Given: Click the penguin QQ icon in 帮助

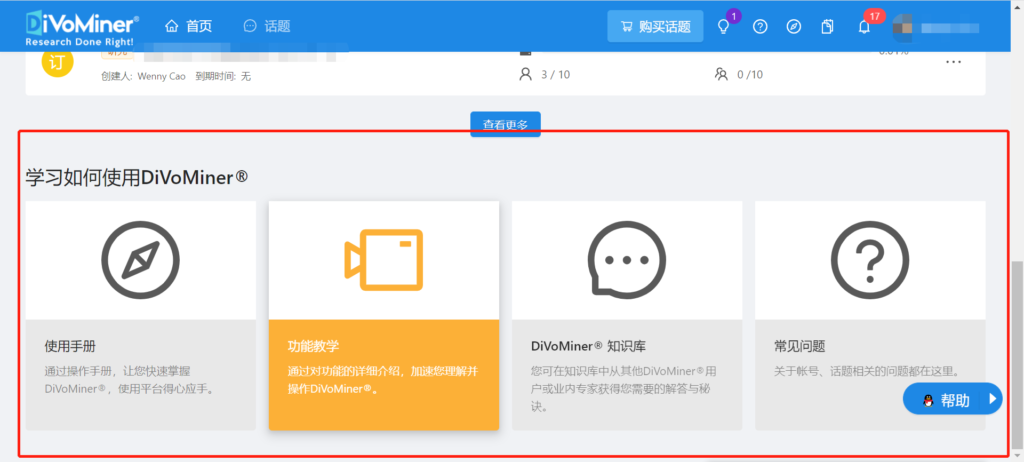Looking at the screenshot, I should coord(928,401).
